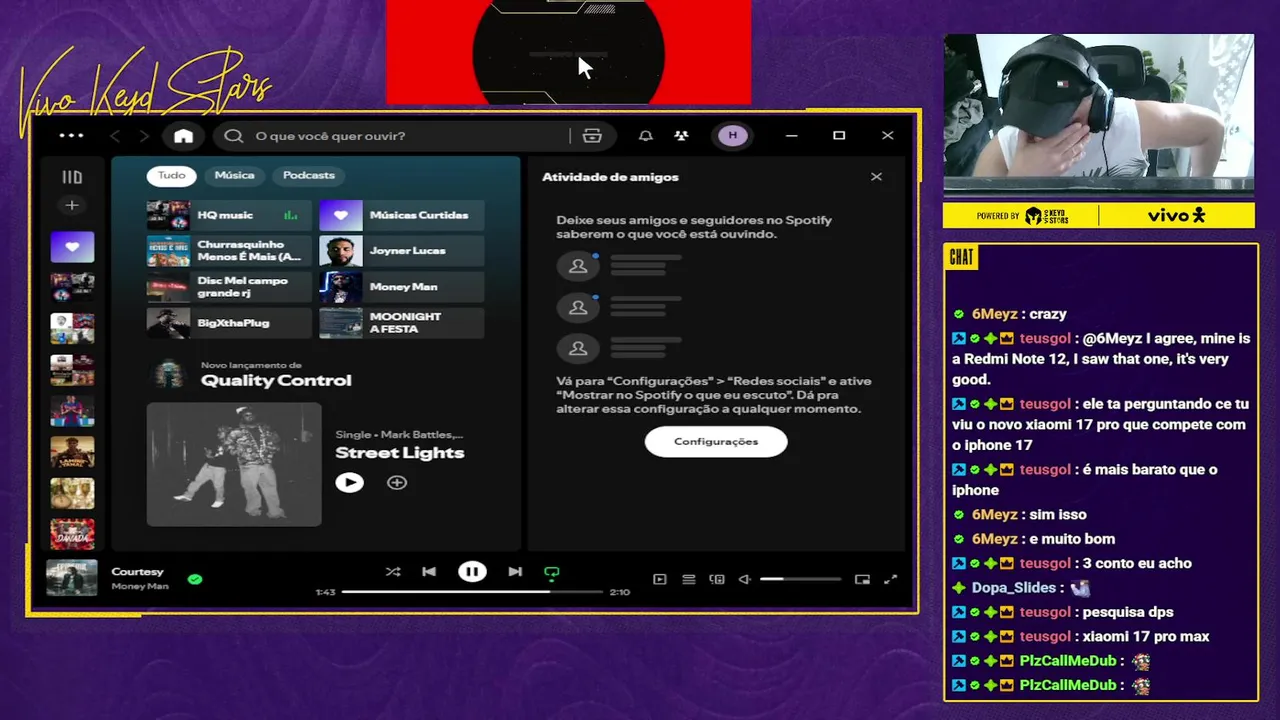Click the Courtesy track title
This screenshot has height=720, width=1280.
tap(138, 572)
